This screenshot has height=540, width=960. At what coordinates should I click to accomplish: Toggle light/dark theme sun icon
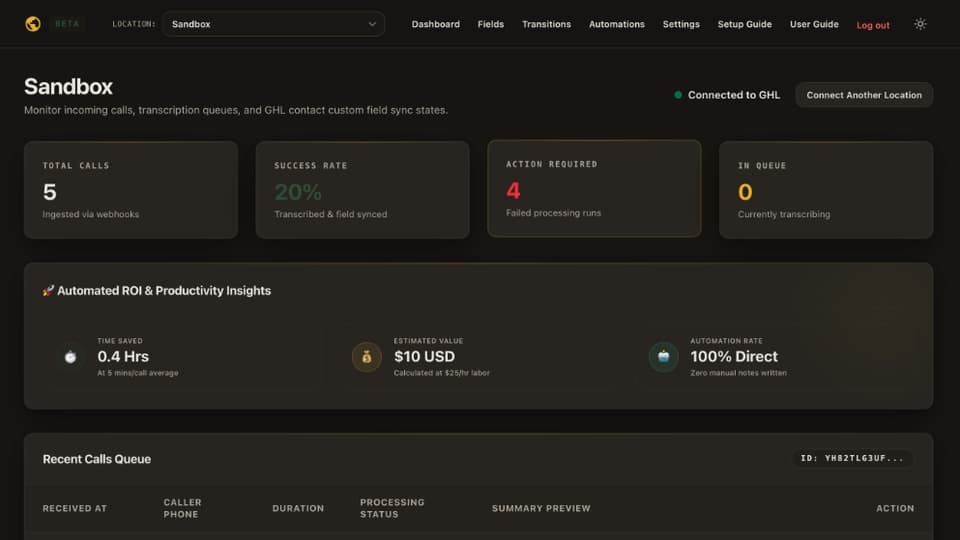(x=920, y=24)
